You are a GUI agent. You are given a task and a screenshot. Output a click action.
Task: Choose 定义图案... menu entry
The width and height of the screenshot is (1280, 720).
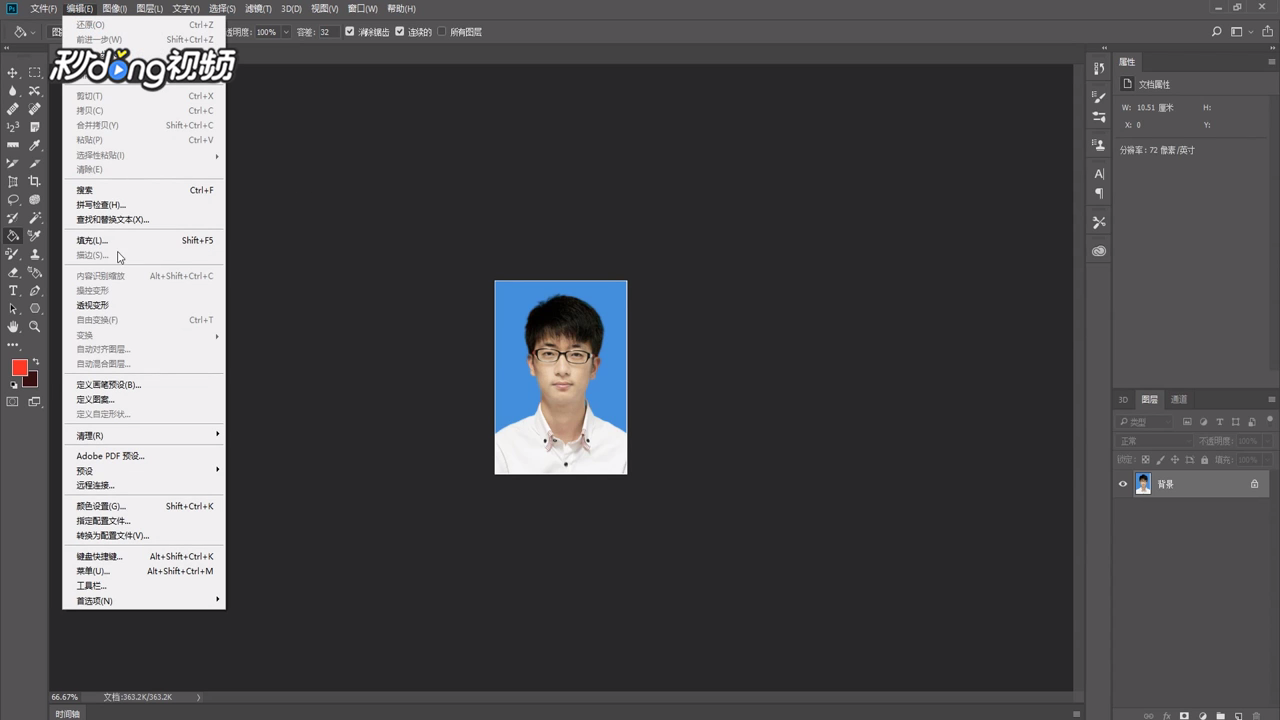pyautogui.click(x=146, y=399)
